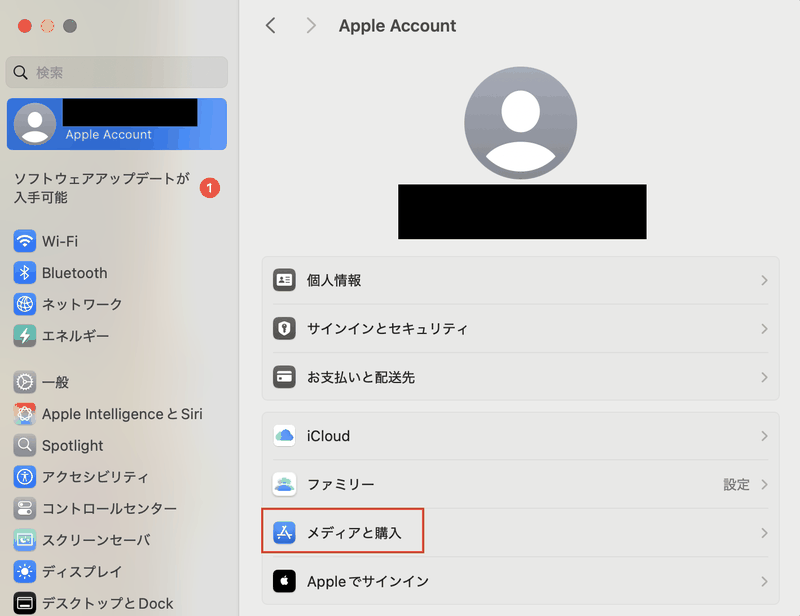Expand サインインとセキュリティ row chevron

764,329
